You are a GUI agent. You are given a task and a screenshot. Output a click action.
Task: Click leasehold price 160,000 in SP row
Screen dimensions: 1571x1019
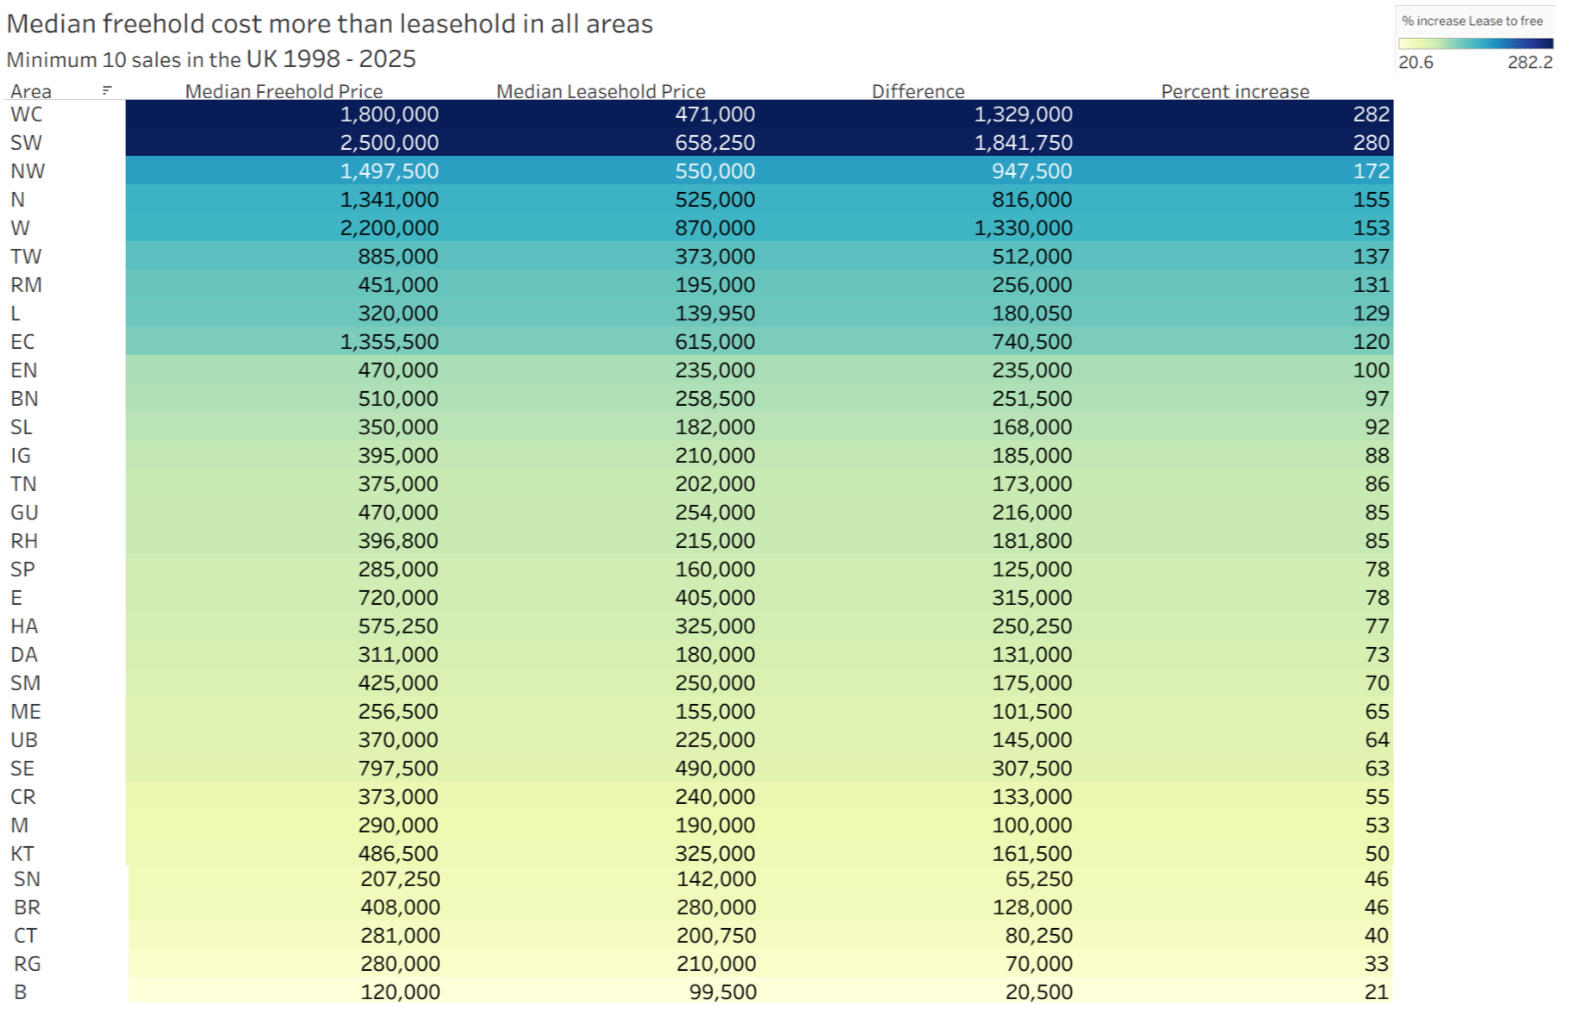click(x=715, y=569)
